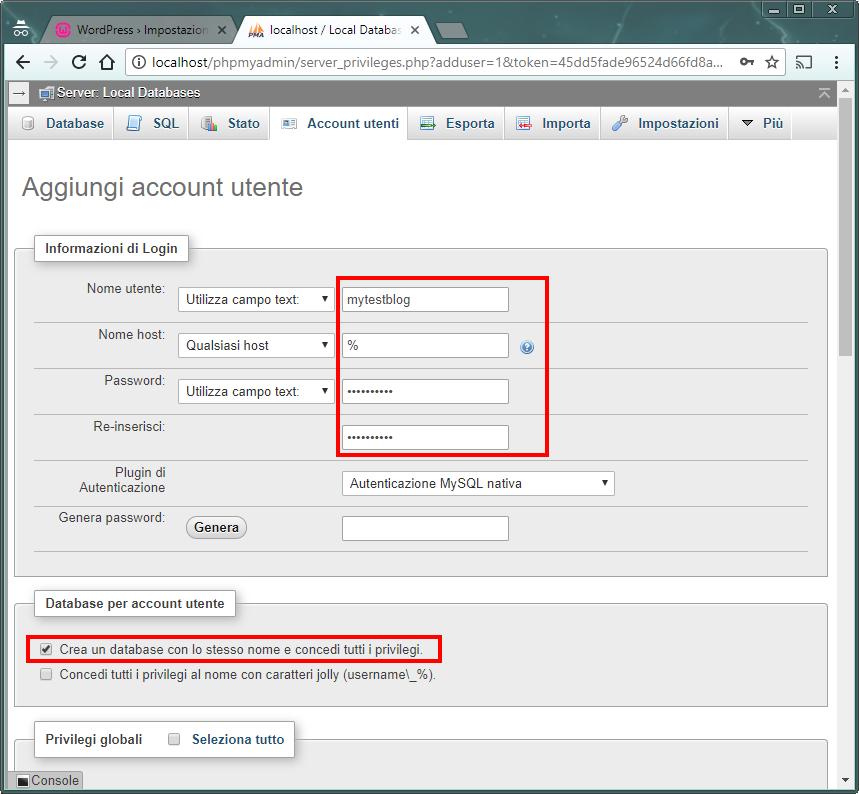Go to the browser home page
Image resolution: width=859 pixels, height=794 pixels.
[107, 62]
